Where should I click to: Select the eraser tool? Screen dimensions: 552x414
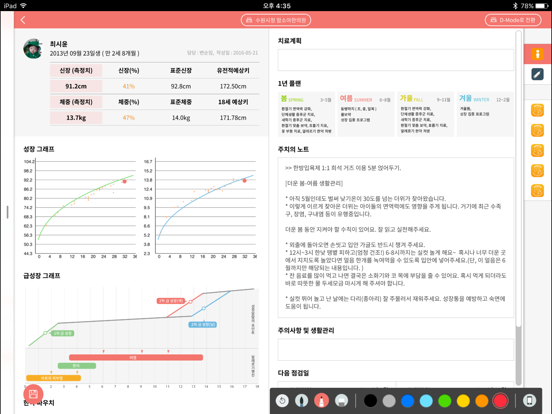(341, 401)
